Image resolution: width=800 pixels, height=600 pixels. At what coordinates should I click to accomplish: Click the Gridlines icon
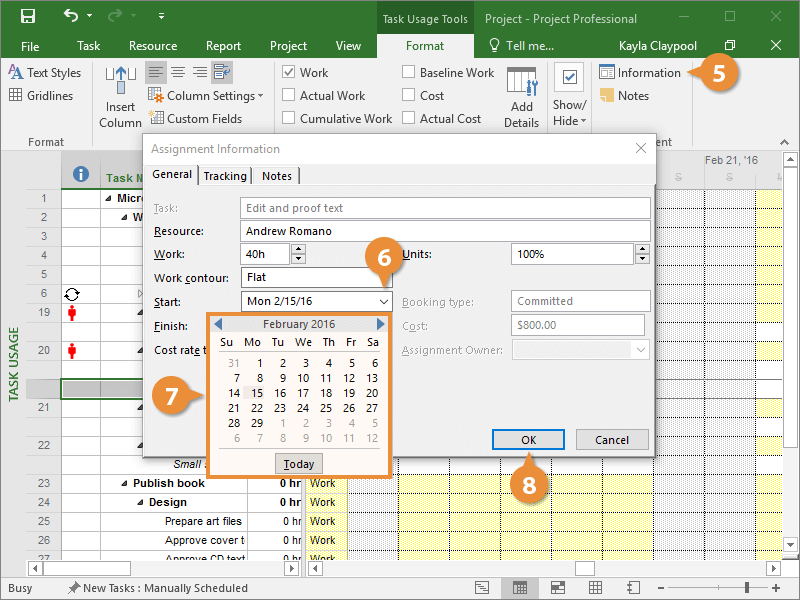pyautogui.click(x=41, y=96)
